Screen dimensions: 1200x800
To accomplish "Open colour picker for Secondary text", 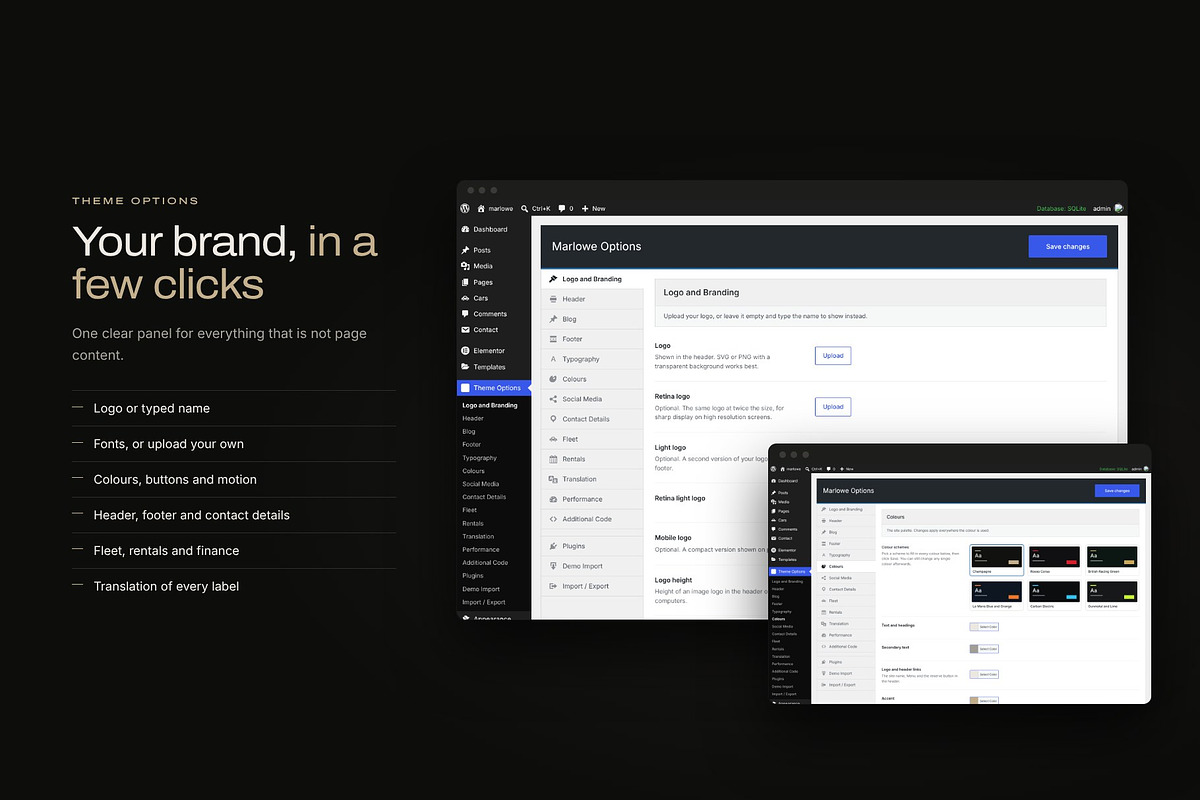I will coord(984,649).
